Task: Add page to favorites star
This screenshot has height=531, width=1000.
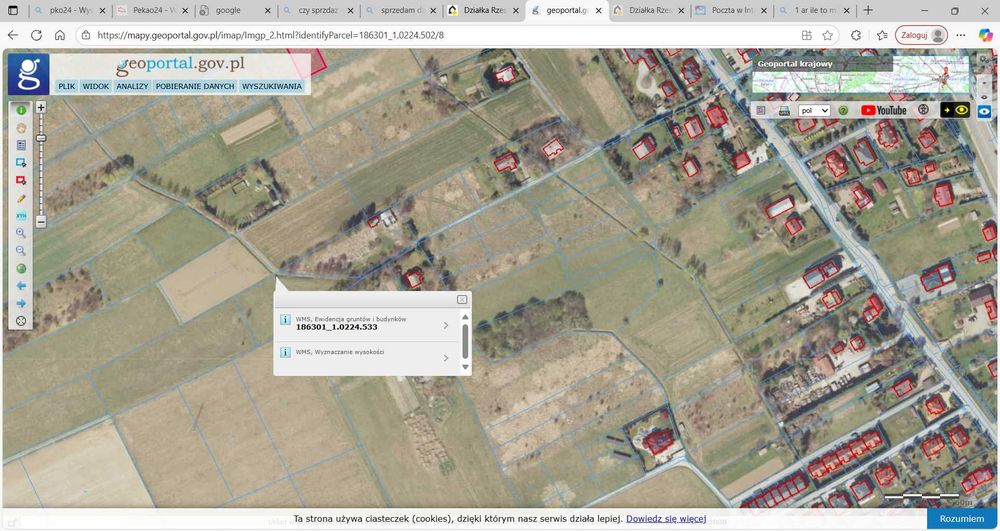Action: [x=828, y=35]
